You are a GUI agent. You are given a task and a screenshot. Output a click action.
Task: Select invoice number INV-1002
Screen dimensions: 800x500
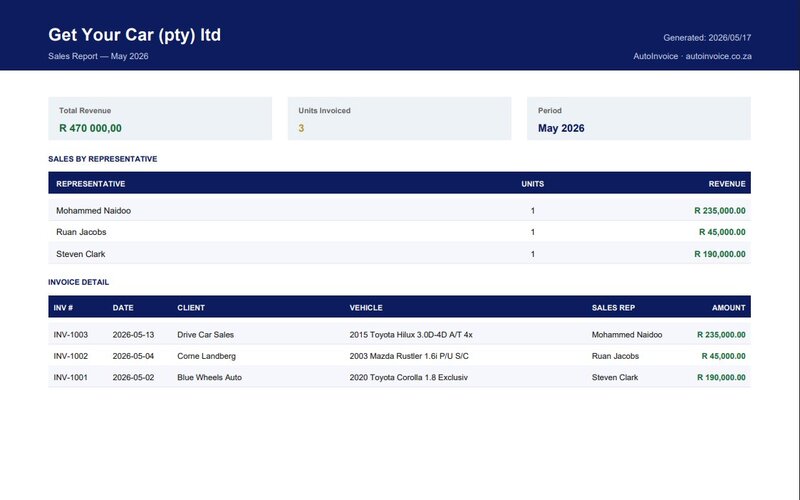(70, 356)
